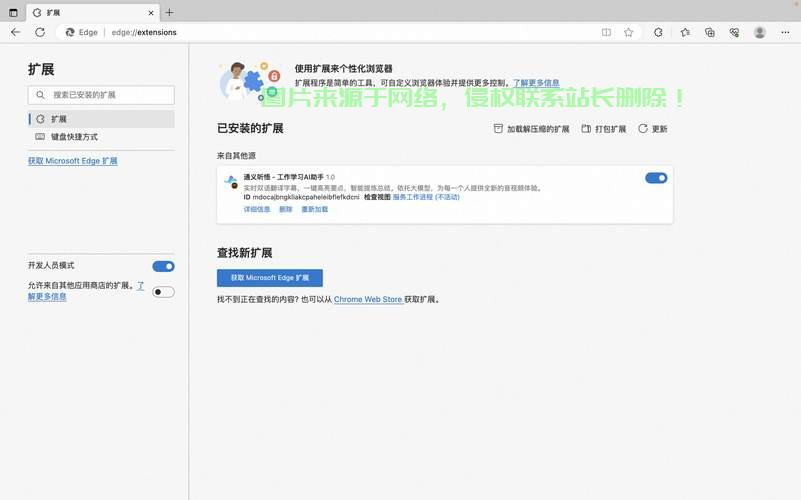Click the 通义听悟 - 工作学习AI助手 title
The image size is (801, 500).
click(x=284, y=177)
